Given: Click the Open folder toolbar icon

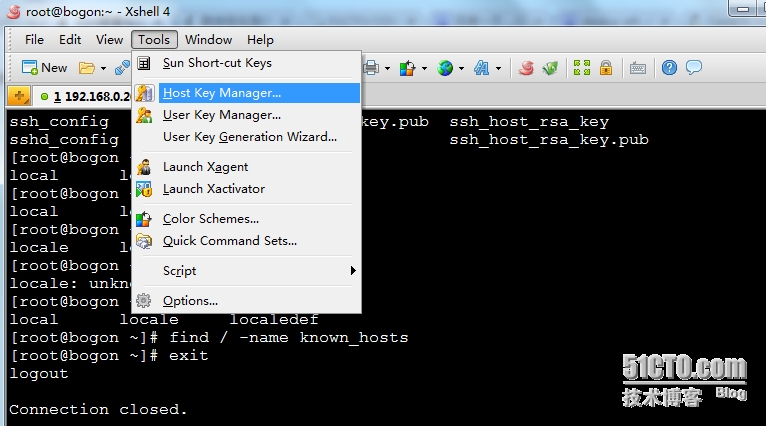Looking at the screenshot, I should coord(87,68).
